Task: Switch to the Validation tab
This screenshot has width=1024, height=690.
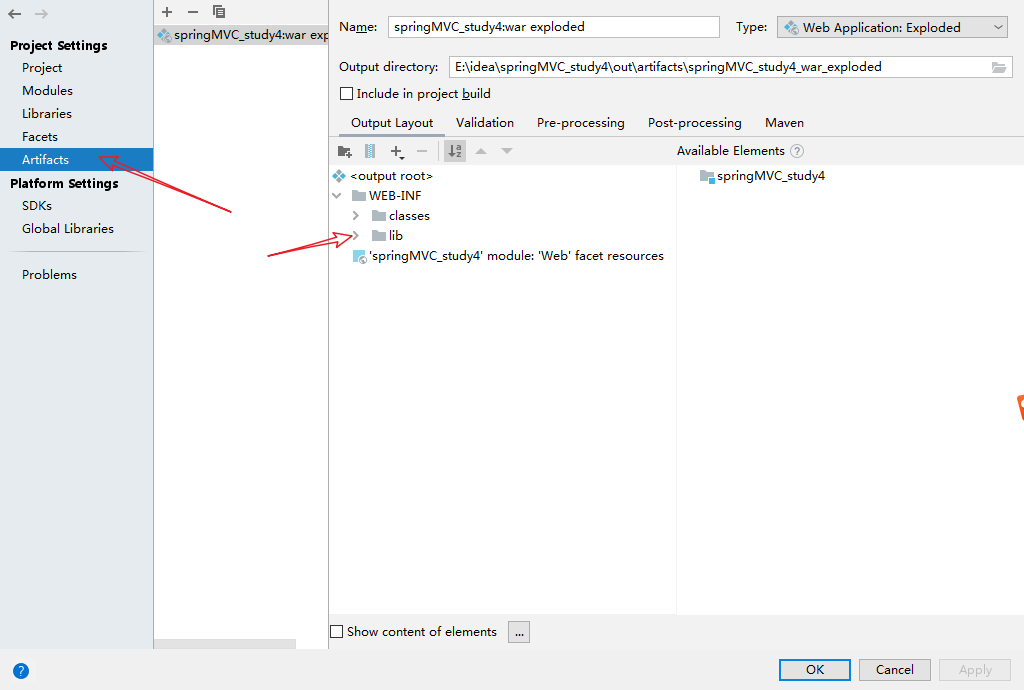Action: [484, 122]
